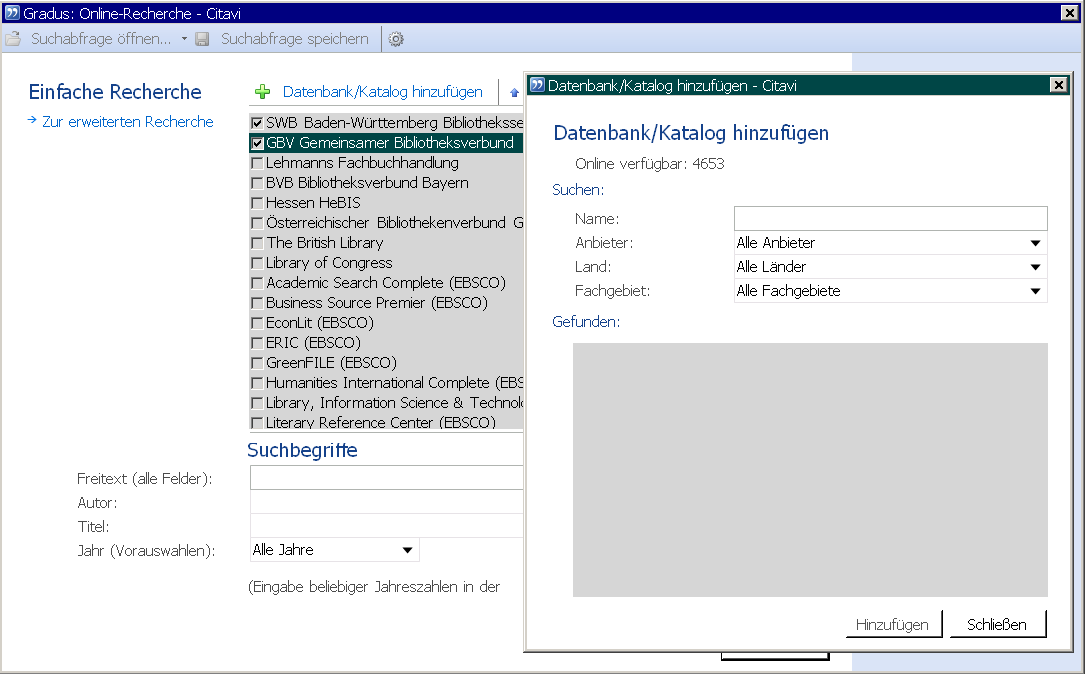
Task: Enable GreenFILE (EBSCO) checkbox
Action: [x=257, y=363]
